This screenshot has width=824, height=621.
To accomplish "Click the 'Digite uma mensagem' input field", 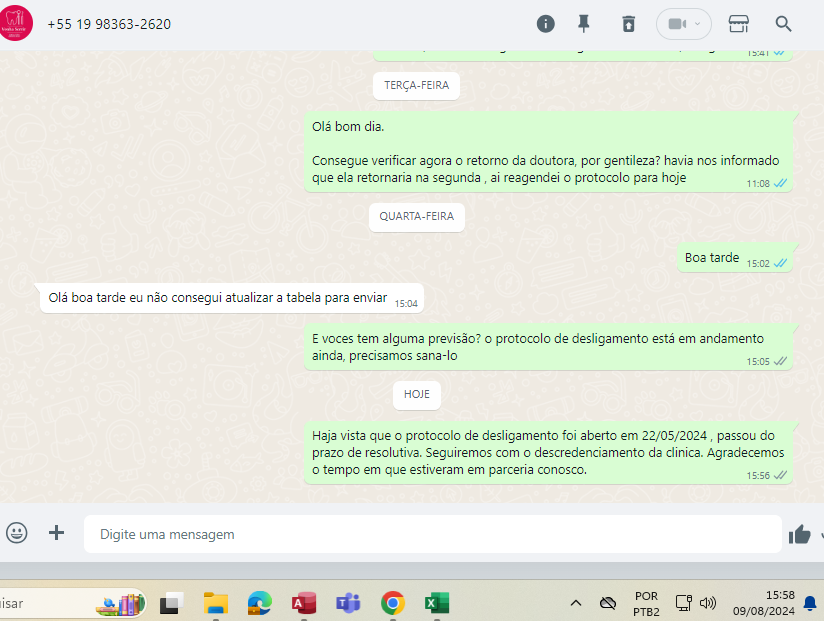I will pyautogui.click(x=432, y=535).
